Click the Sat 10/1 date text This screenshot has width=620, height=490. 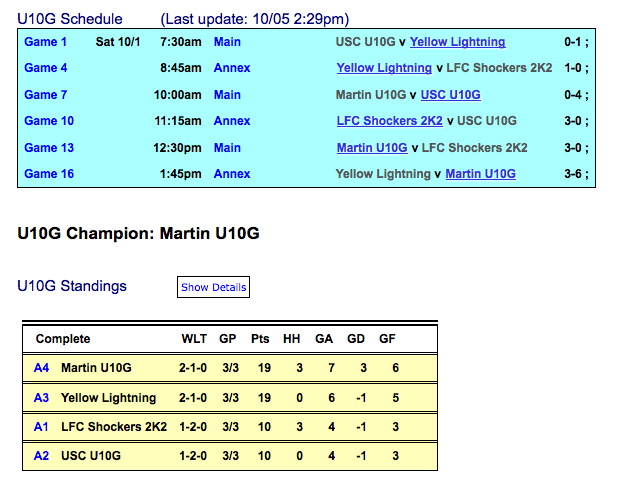point(118,42)
